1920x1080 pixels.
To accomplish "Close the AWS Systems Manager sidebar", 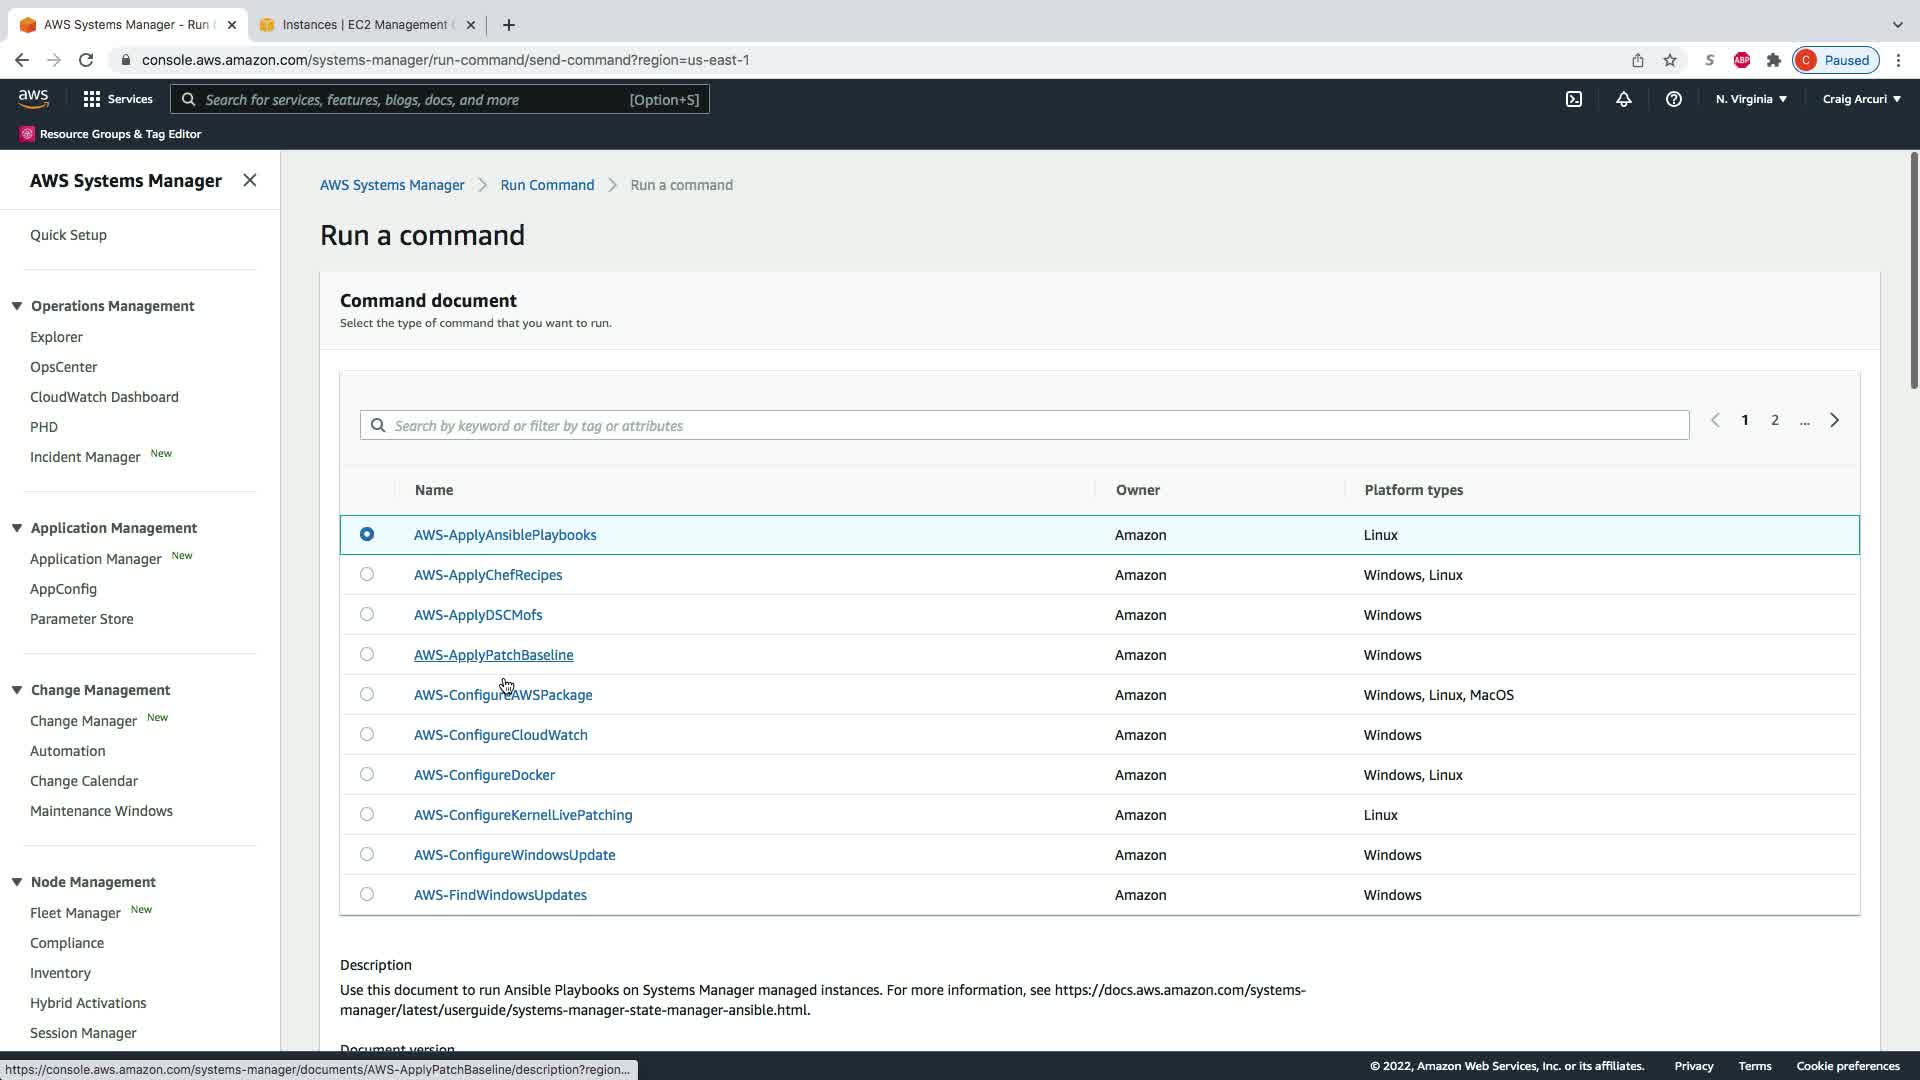I will [x=250, y=180].
